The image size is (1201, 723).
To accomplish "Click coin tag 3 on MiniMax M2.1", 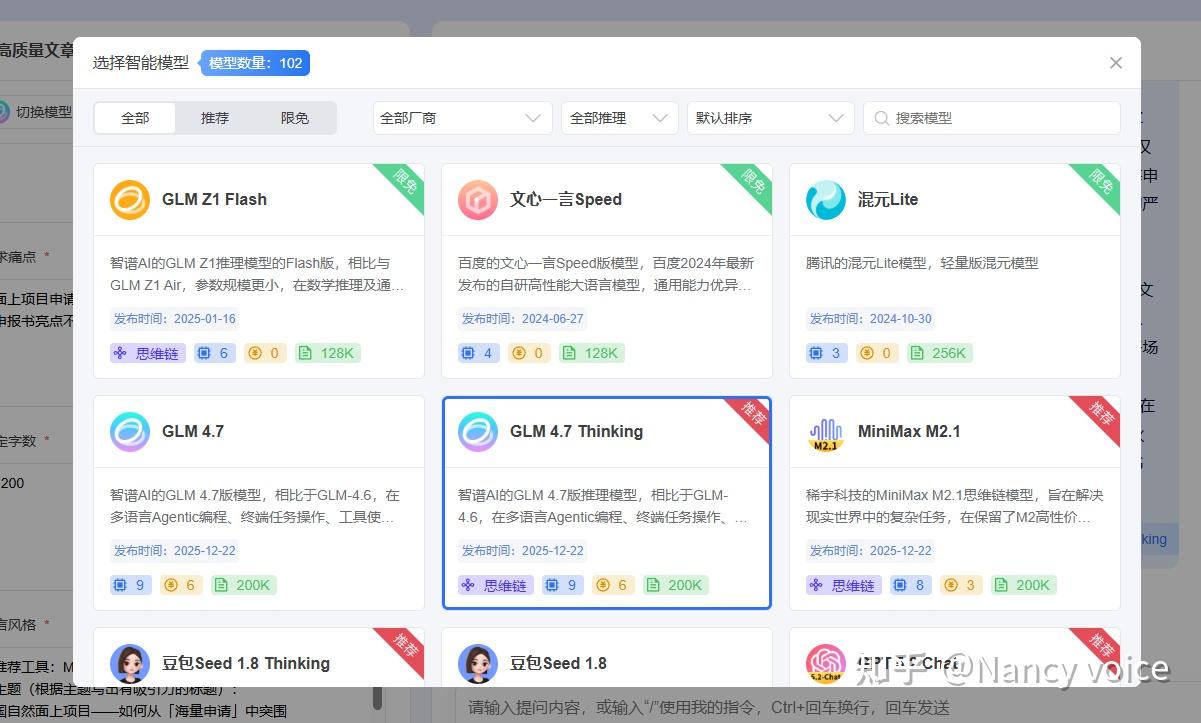I will [x=961, y=585].
